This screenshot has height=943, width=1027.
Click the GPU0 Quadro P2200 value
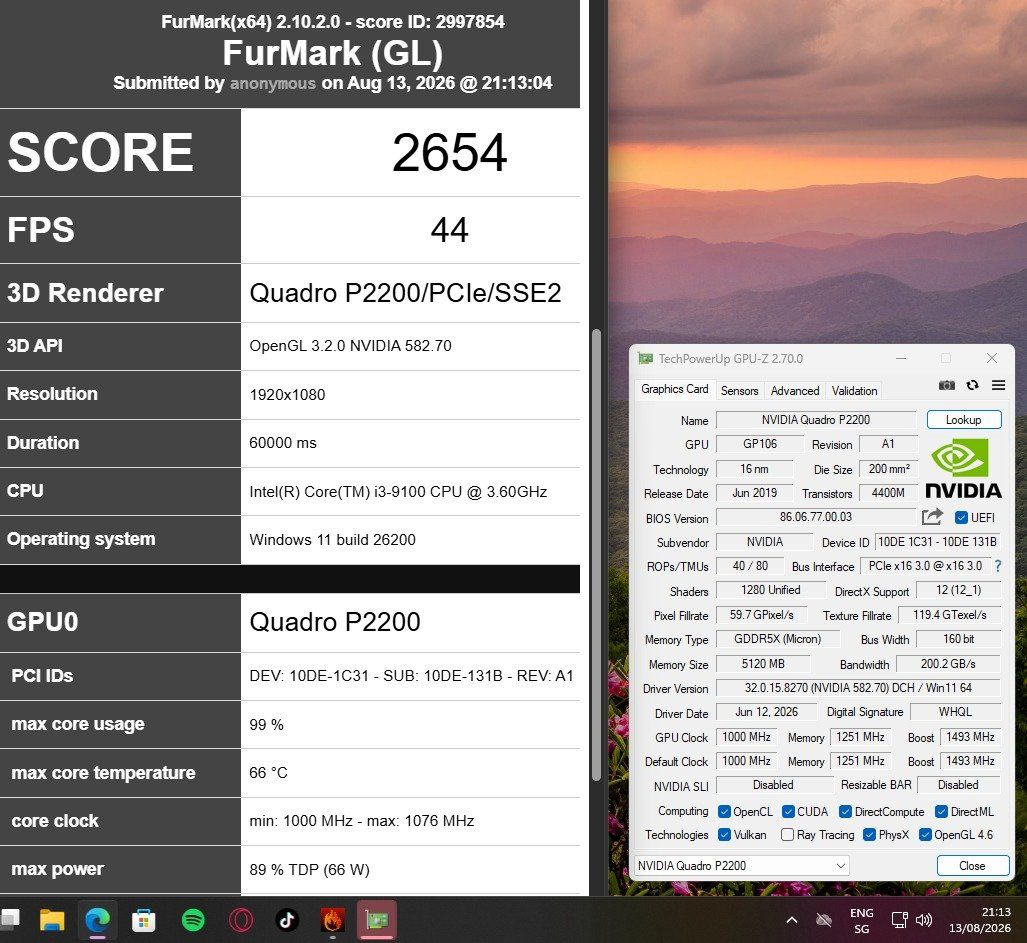coord(335,621)
